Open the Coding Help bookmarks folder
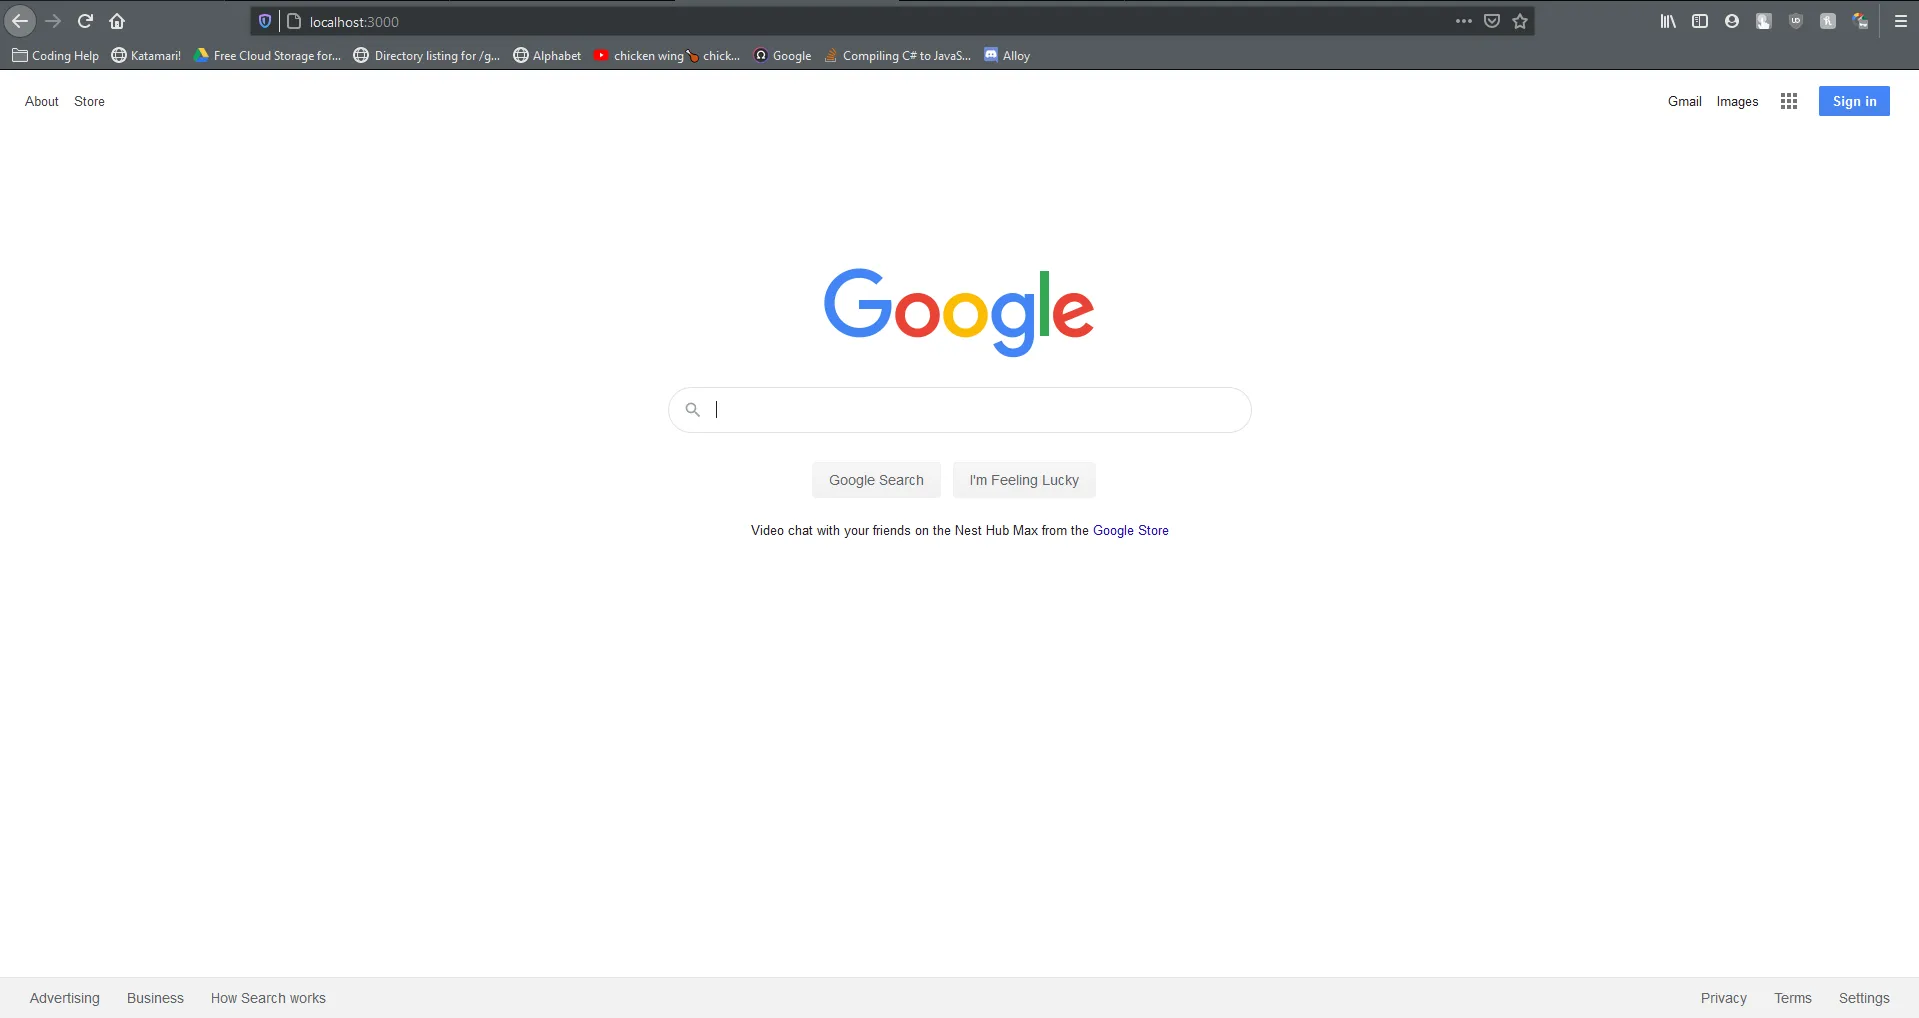Image resolution: width=1919 pixels, height=1018 pixels. (x=56, y=56)
